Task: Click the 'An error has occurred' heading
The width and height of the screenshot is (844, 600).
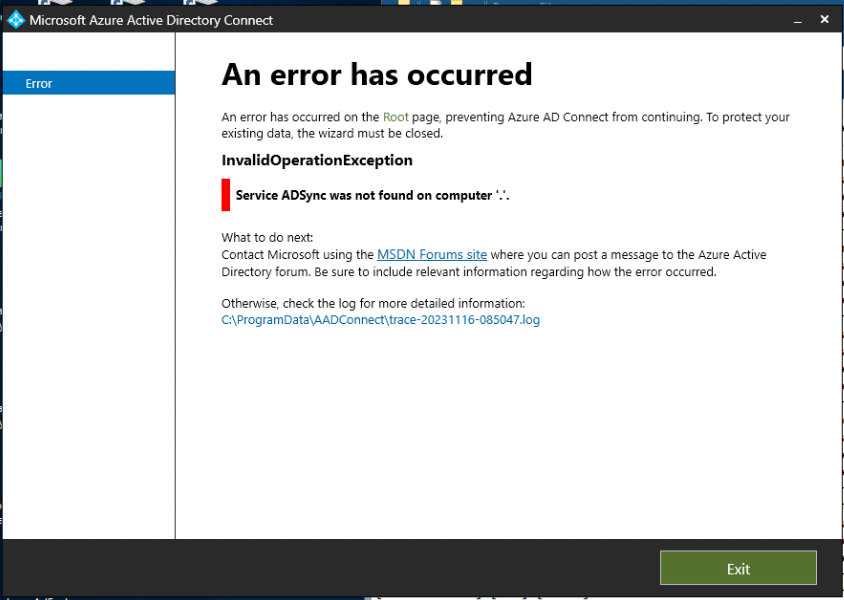Action: [x=377, y=74]
